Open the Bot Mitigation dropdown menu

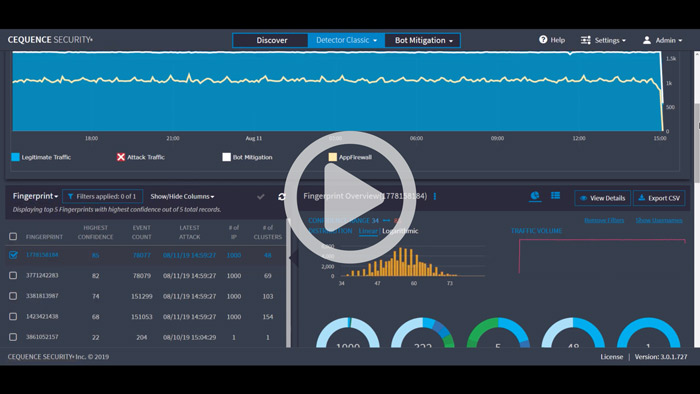423,40
